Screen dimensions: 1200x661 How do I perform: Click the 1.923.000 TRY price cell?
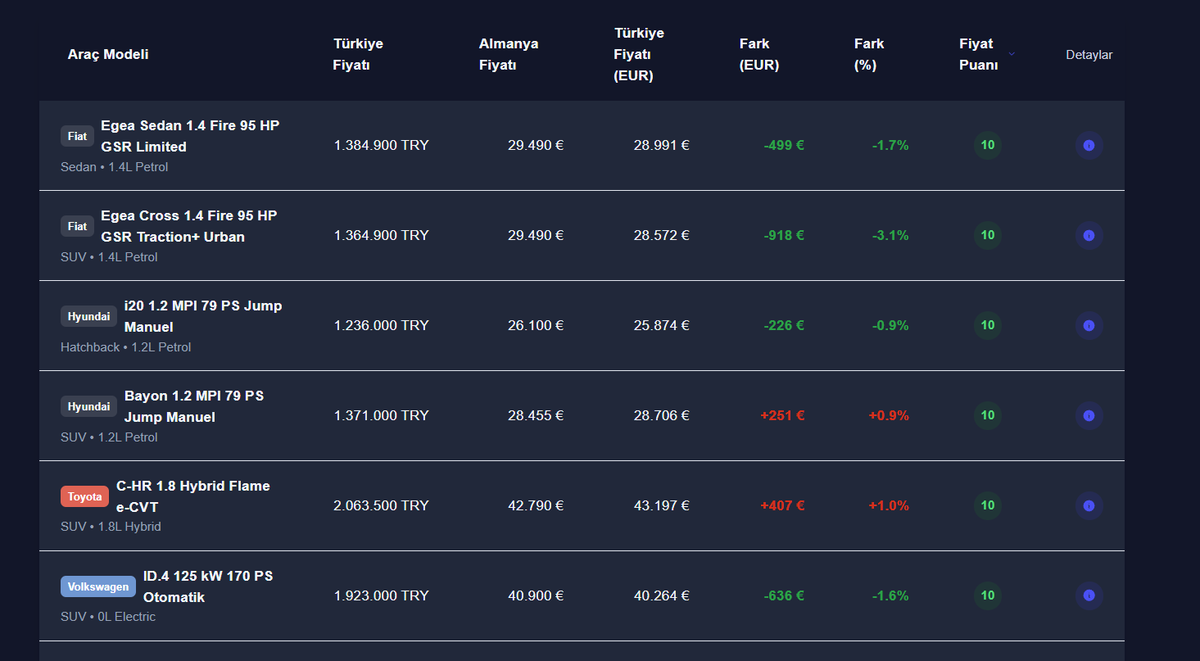pos(381,595)
